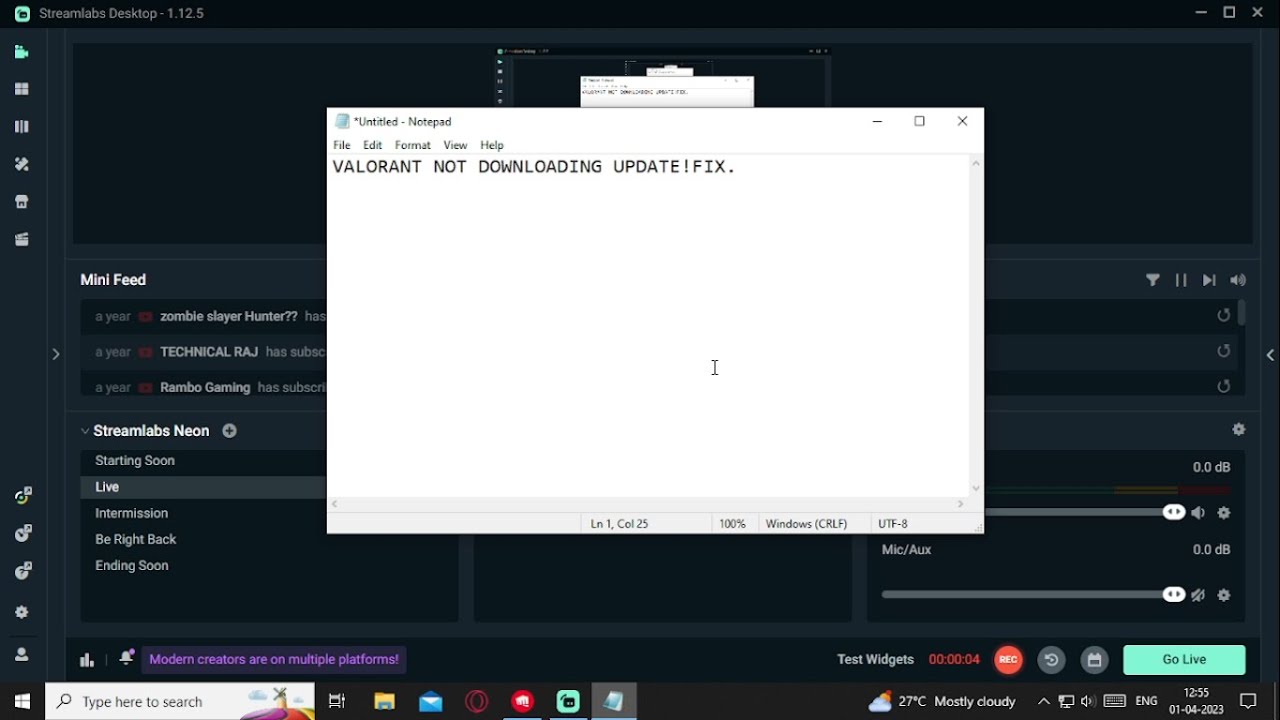
Task: Open the Windows Start menu
Action: [x=22, y=701]
